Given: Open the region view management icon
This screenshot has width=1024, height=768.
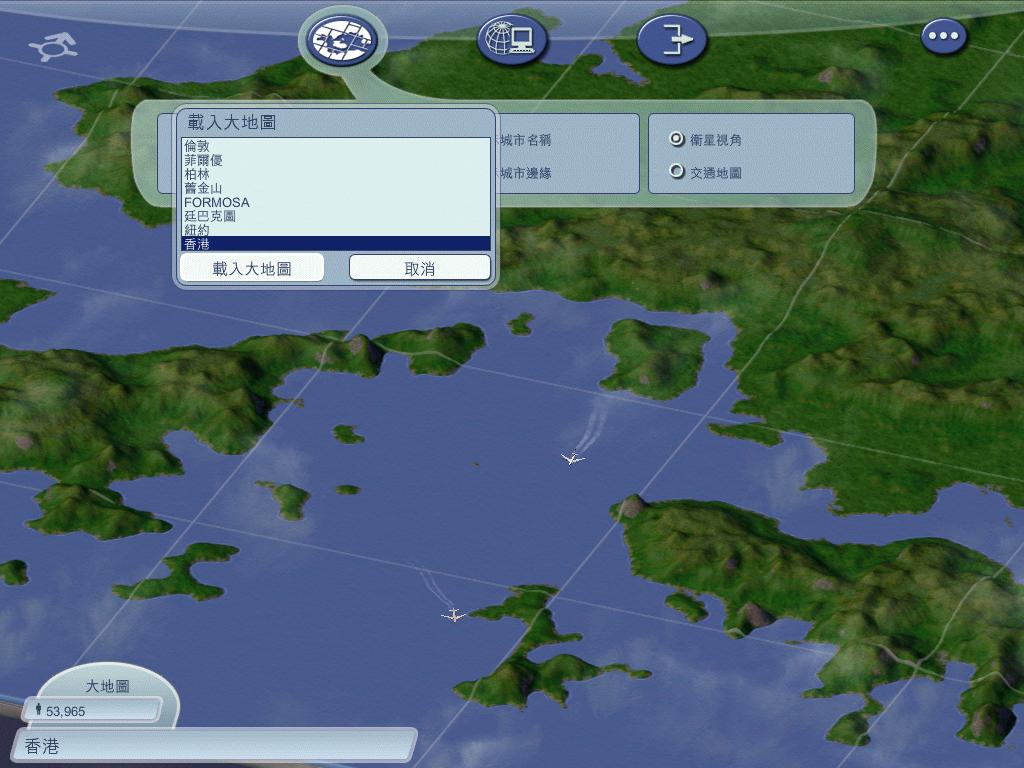Looking at the screenshot, I should (342, 40).
